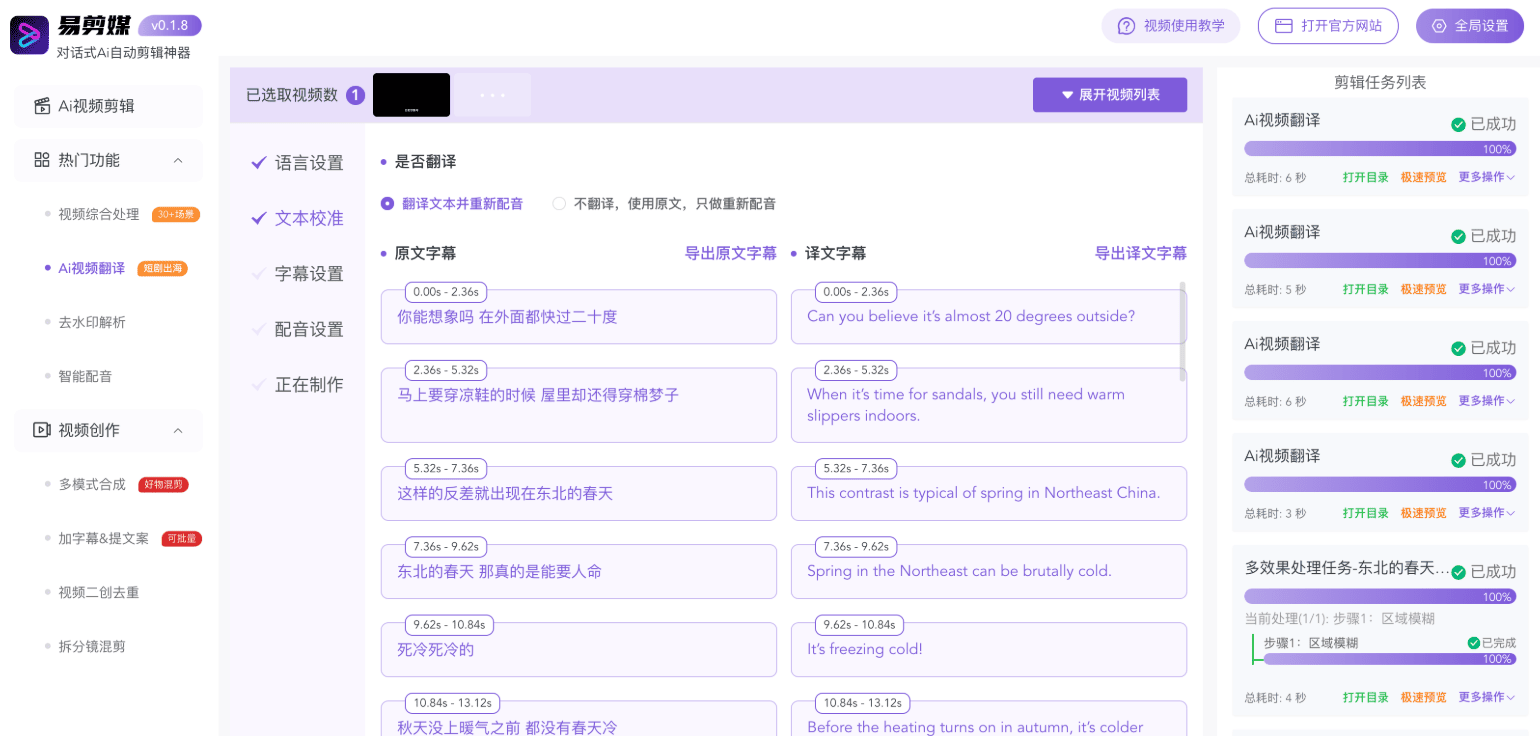Click the 热门功能 grid icon

pyautogui.click(x=42, y=160)
